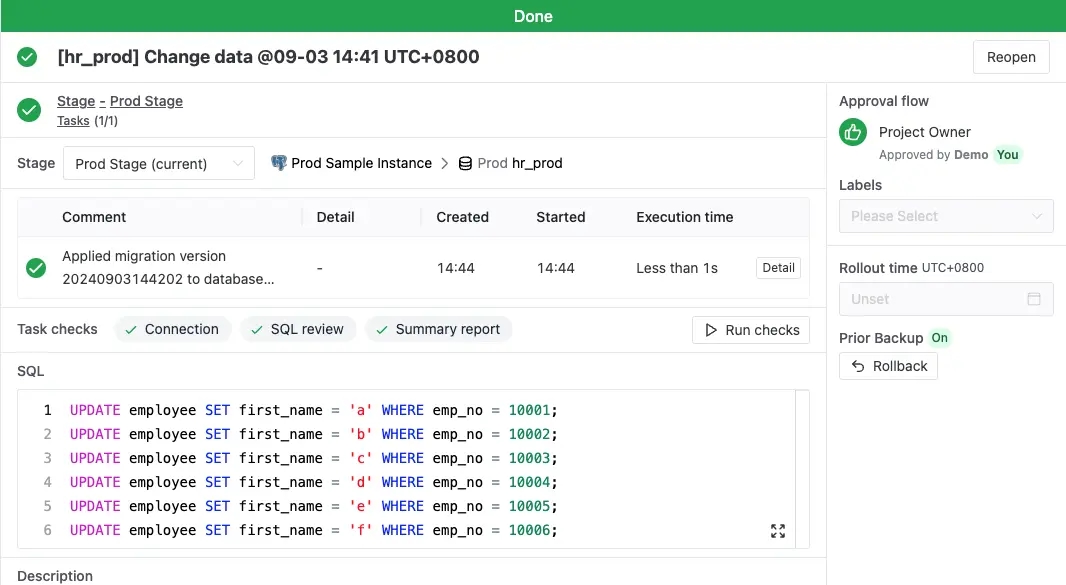Click the Run checks button
This screenshot has height=585, width=1066.
(x=751, y=330)
